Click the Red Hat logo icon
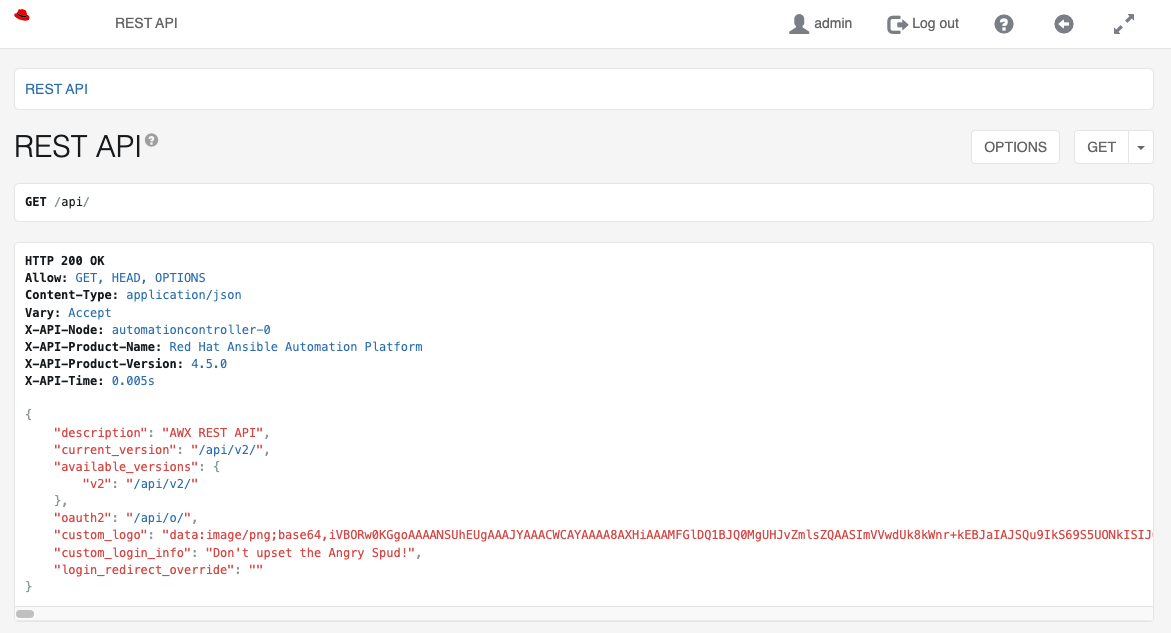 [22, 16]
